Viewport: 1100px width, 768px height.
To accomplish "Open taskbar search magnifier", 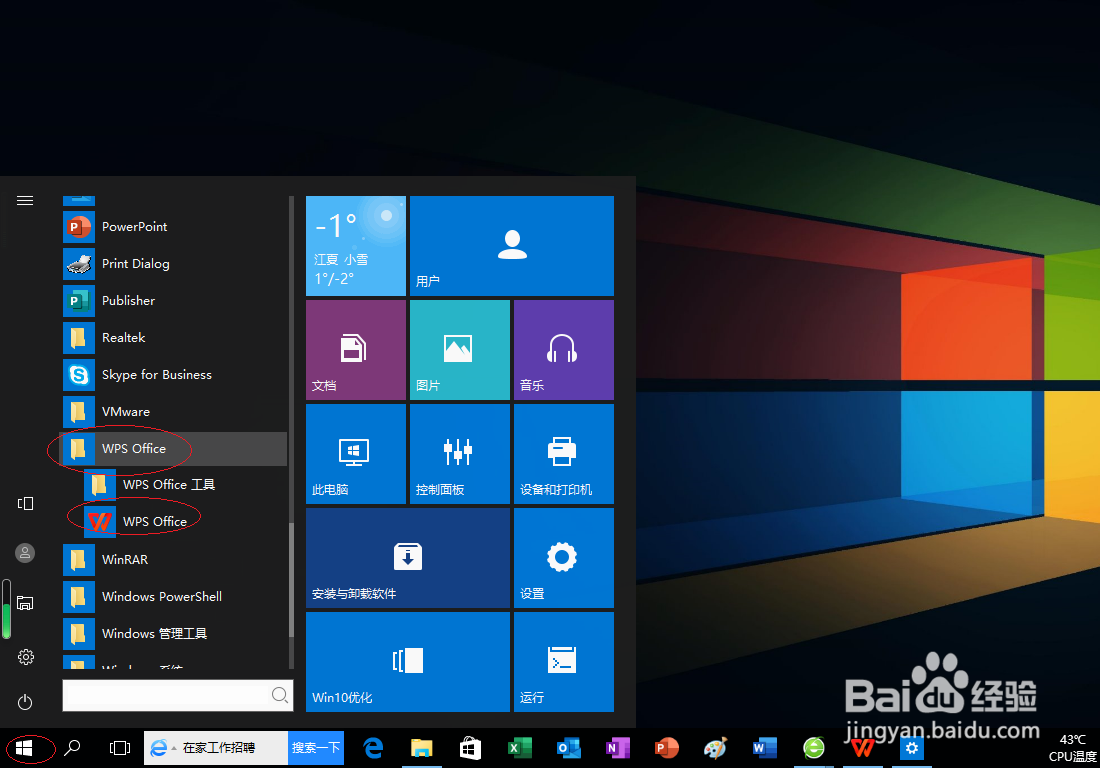I will click(72, 748).
